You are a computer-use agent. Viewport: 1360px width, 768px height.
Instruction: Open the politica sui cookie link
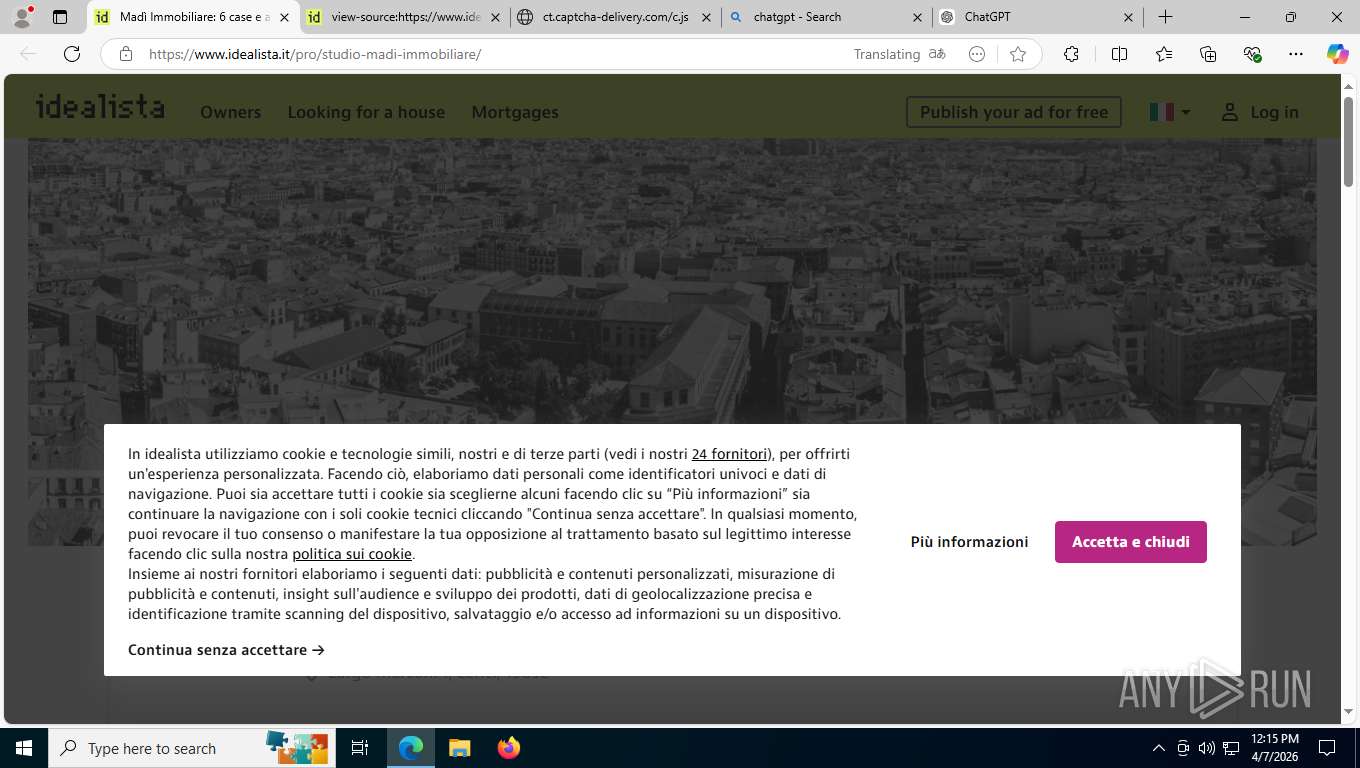tap(352, 554)
